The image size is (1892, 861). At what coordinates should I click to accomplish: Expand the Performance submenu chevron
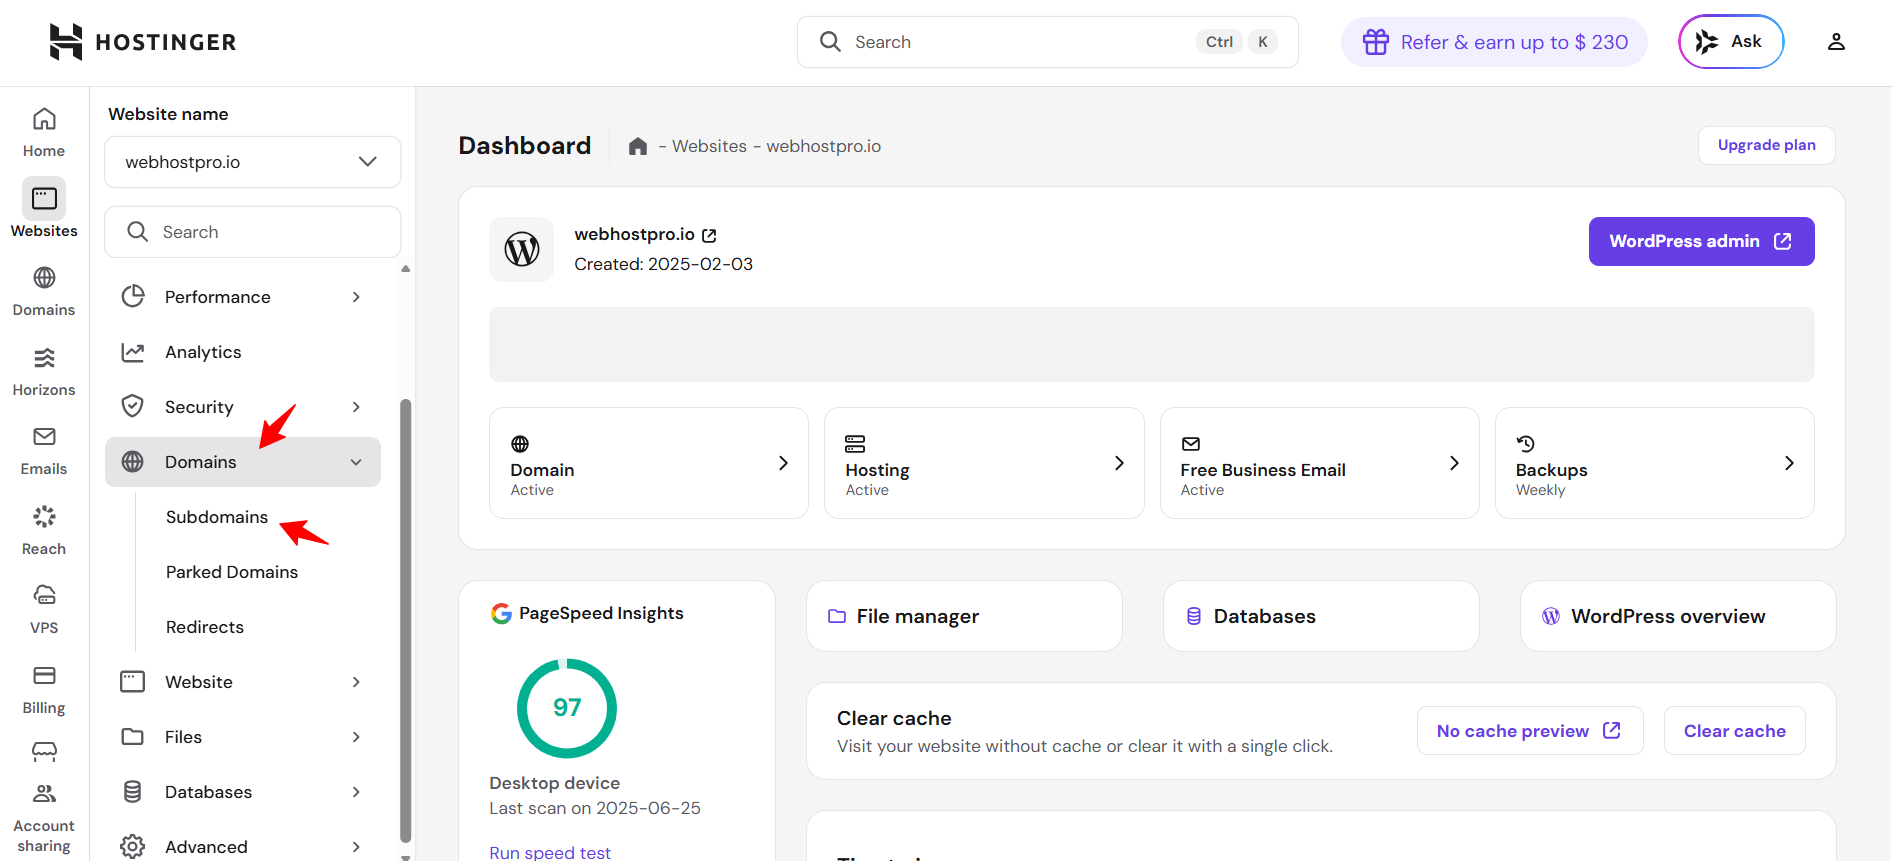click(356, 297)
